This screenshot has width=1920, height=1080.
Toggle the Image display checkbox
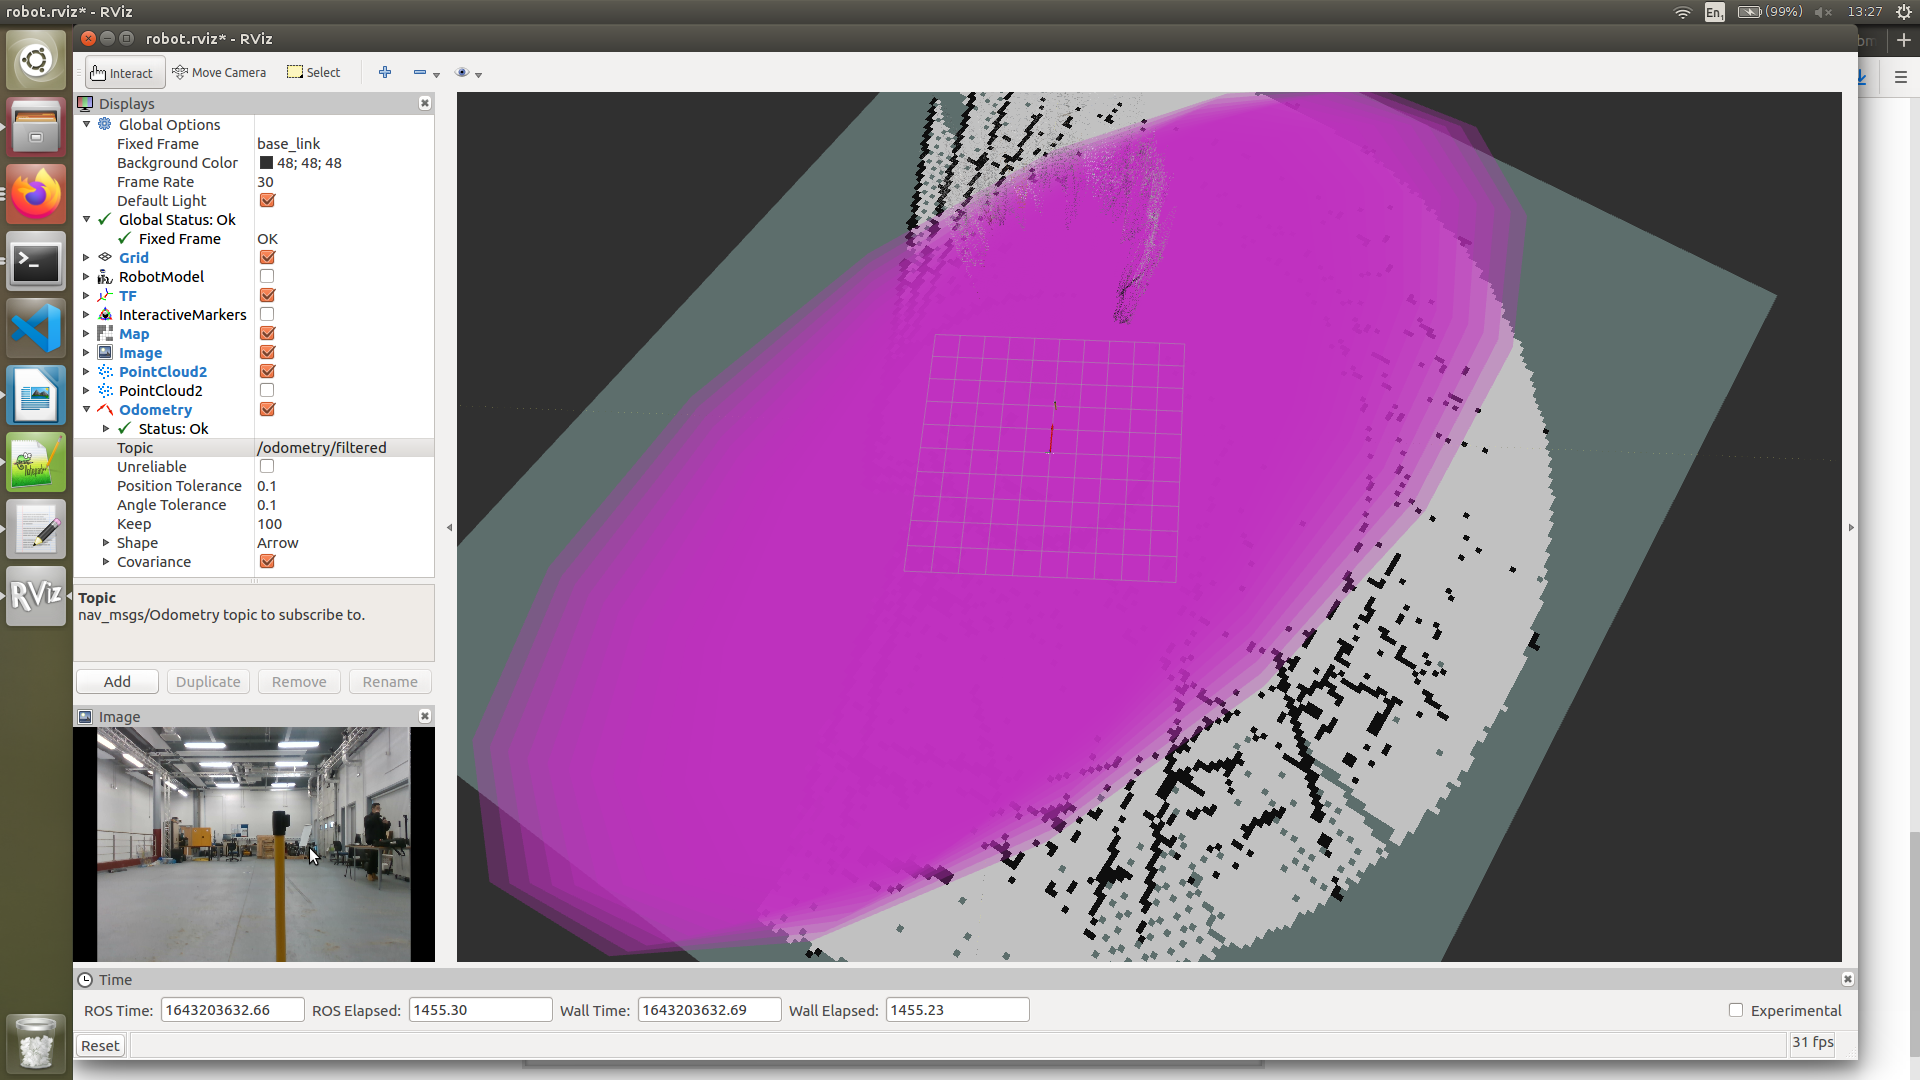point(267,352)
